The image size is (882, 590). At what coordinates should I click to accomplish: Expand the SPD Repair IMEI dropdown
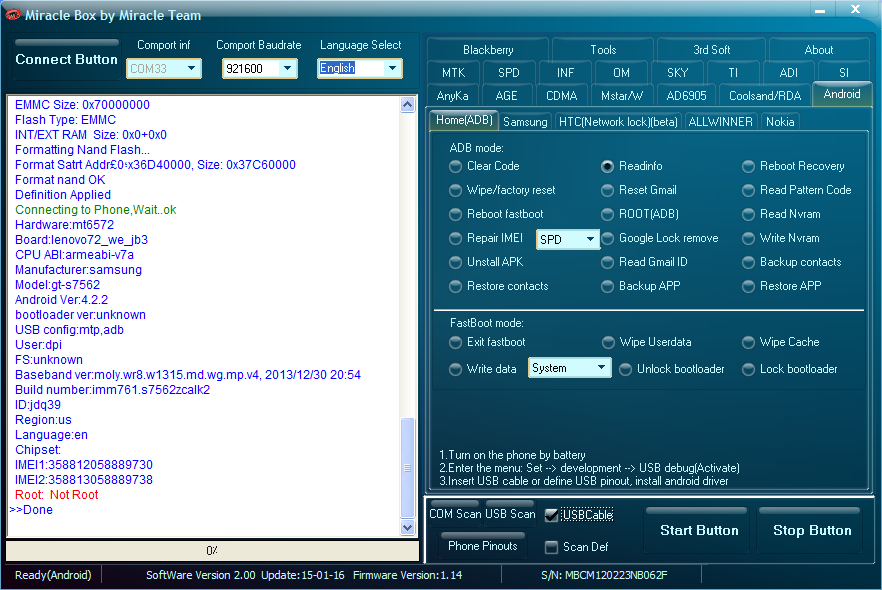tap(567, 240)
